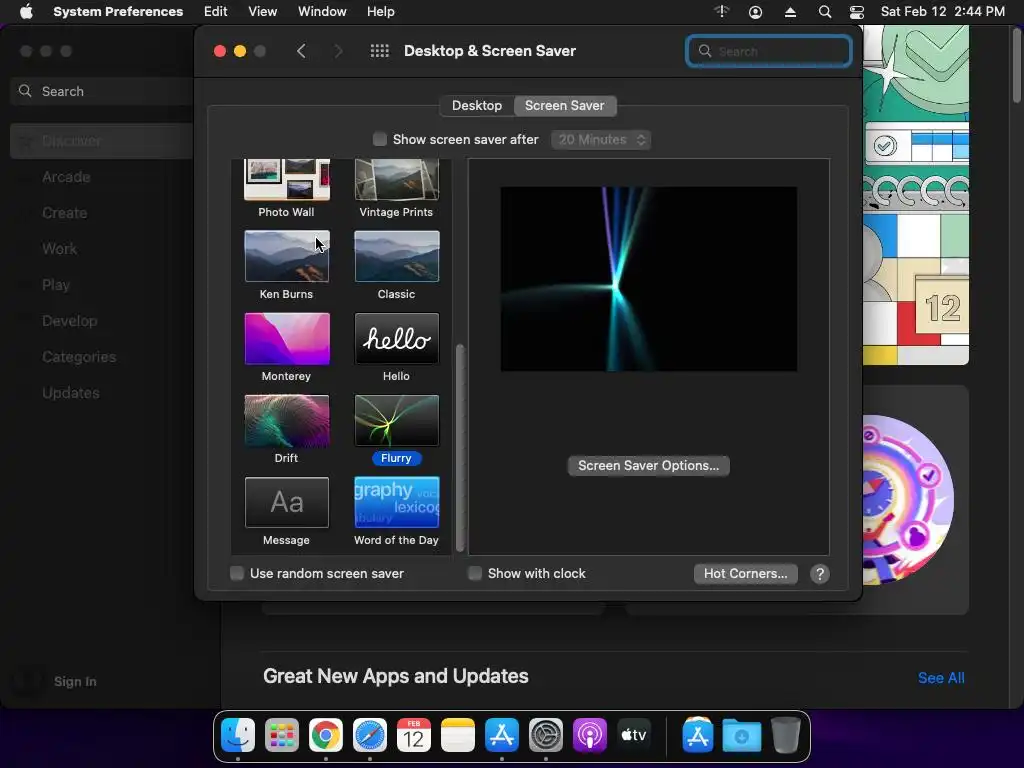Open Apple TV from the Dock
Image resolution: width=1024 pixels, height=768 pixels.
click(633, 735)
